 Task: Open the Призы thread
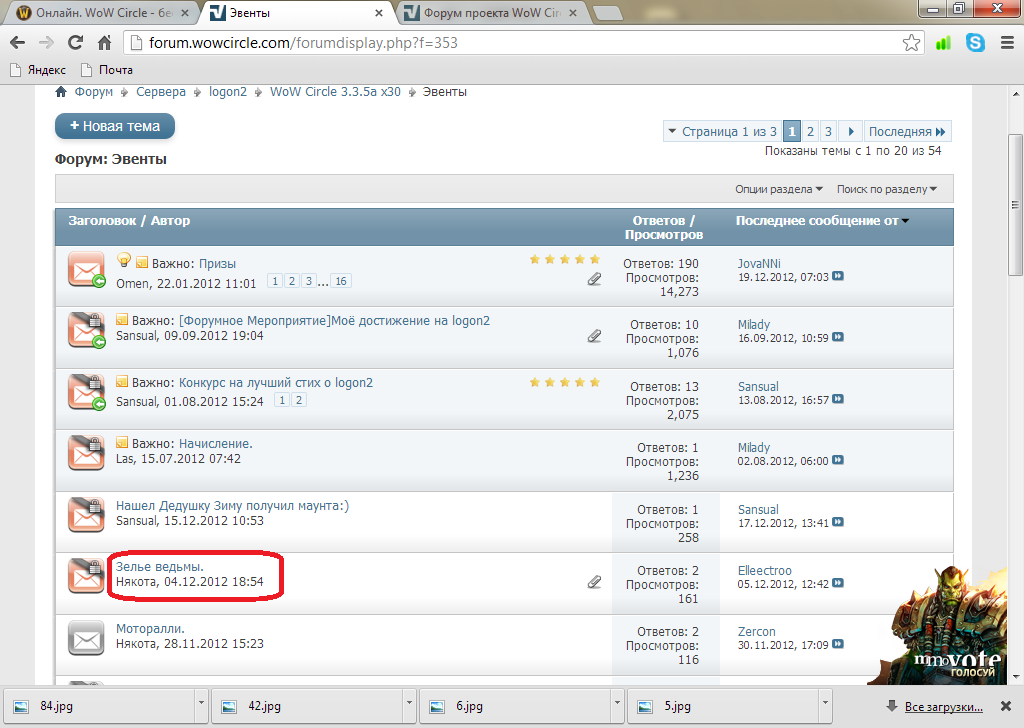click(x=217, y=264)
